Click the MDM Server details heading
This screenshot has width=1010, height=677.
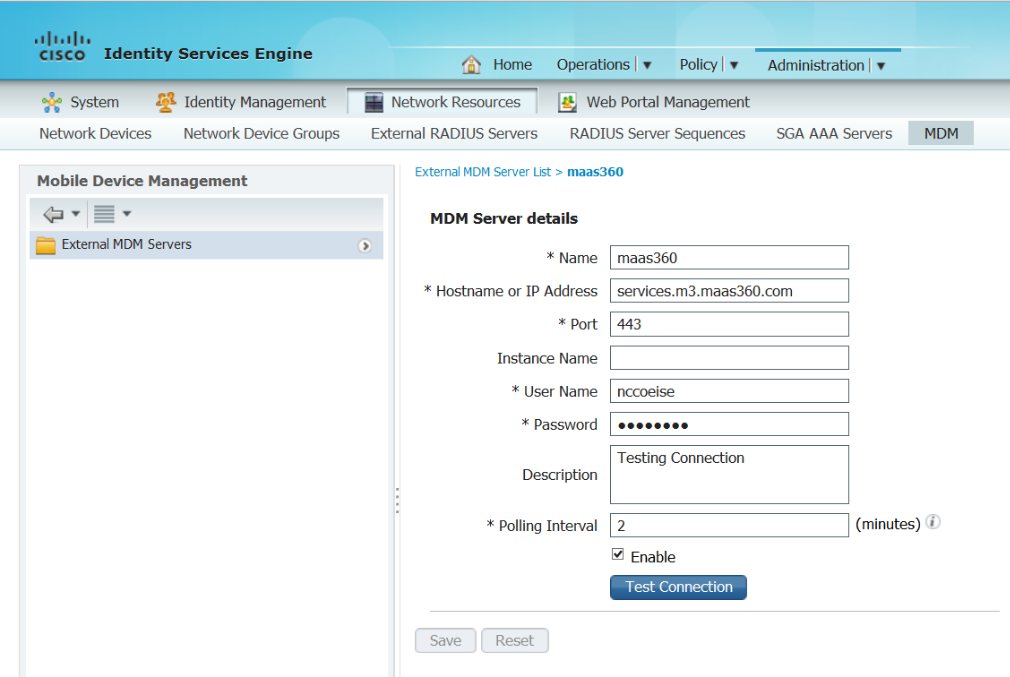(504, 218)
